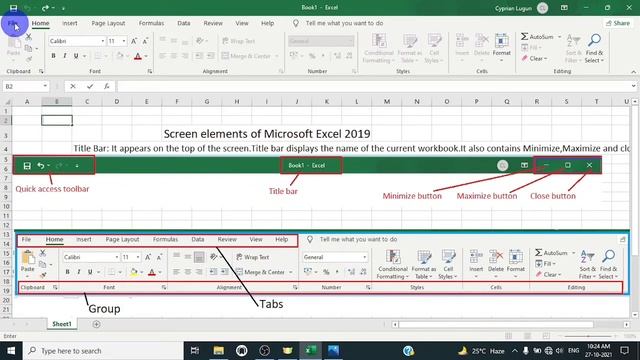Click Percent Style in the top ribbon Number group
The width and height of the screenshot is (640, 360).
point(312,56)
